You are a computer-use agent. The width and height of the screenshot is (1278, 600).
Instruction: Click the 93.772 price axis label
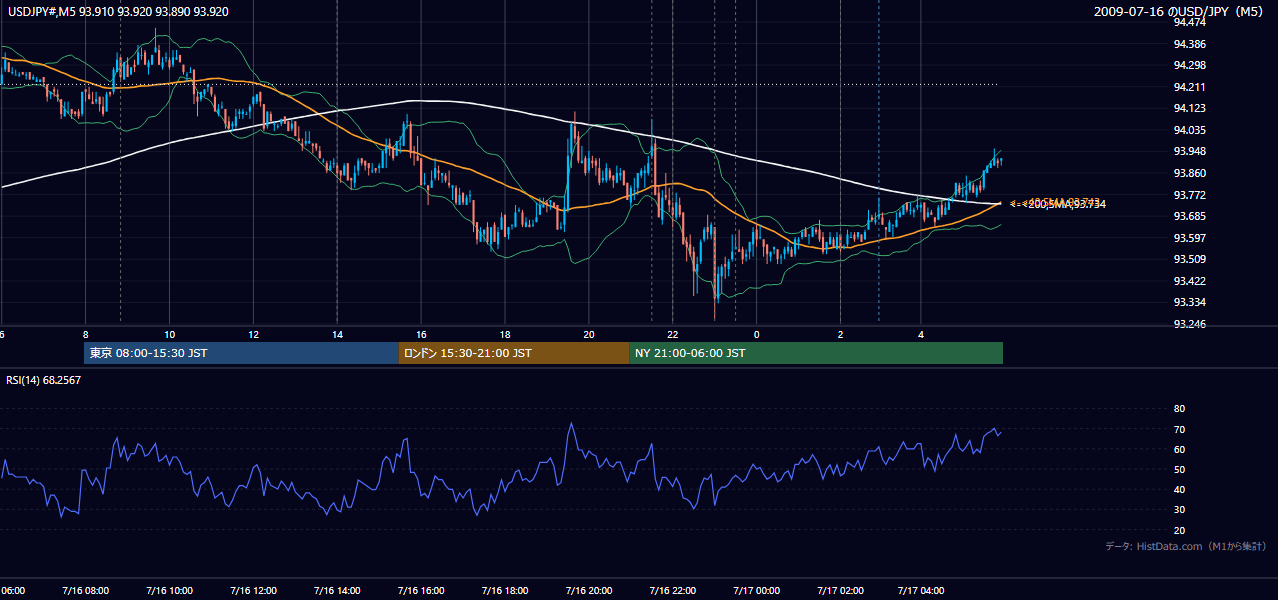pyautogui.click(x=1189, y=194)
